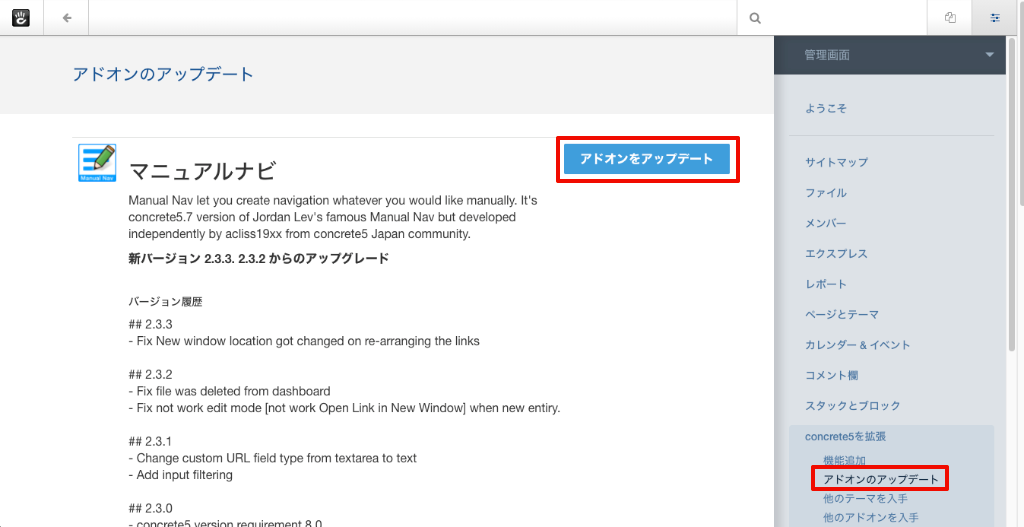The image size is (1024, 527).
Task: Go to サイトマップ in sidebar
Action: click(836, 162)
